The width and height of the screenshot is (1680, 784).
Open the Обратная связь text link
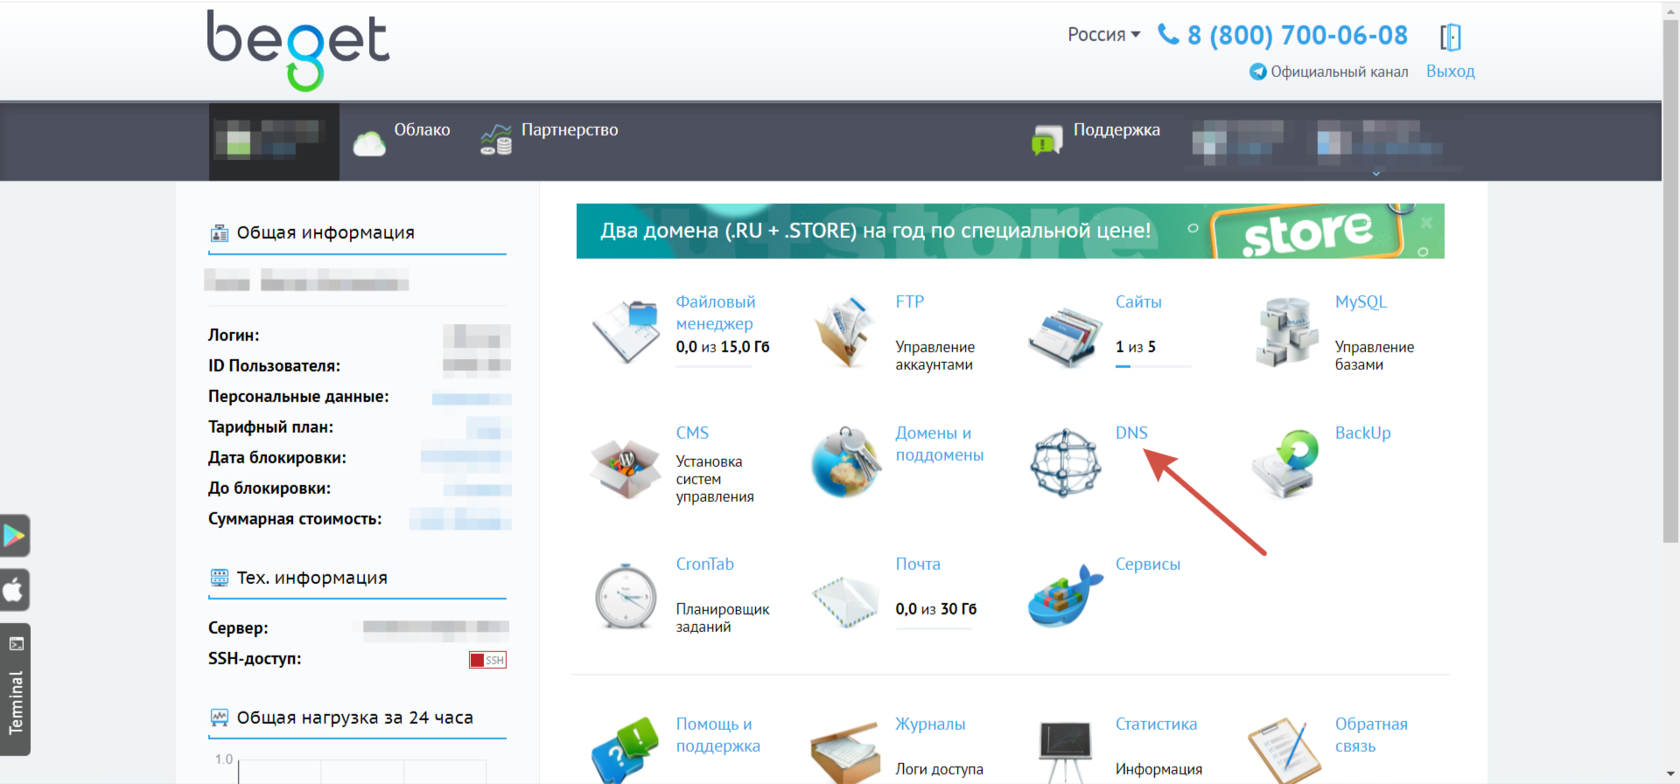pos(1371,735)
